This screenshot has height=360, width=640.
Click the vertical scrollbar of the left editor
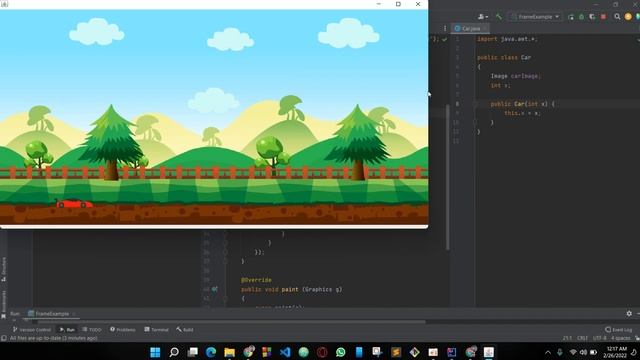(x=448, y=176)
